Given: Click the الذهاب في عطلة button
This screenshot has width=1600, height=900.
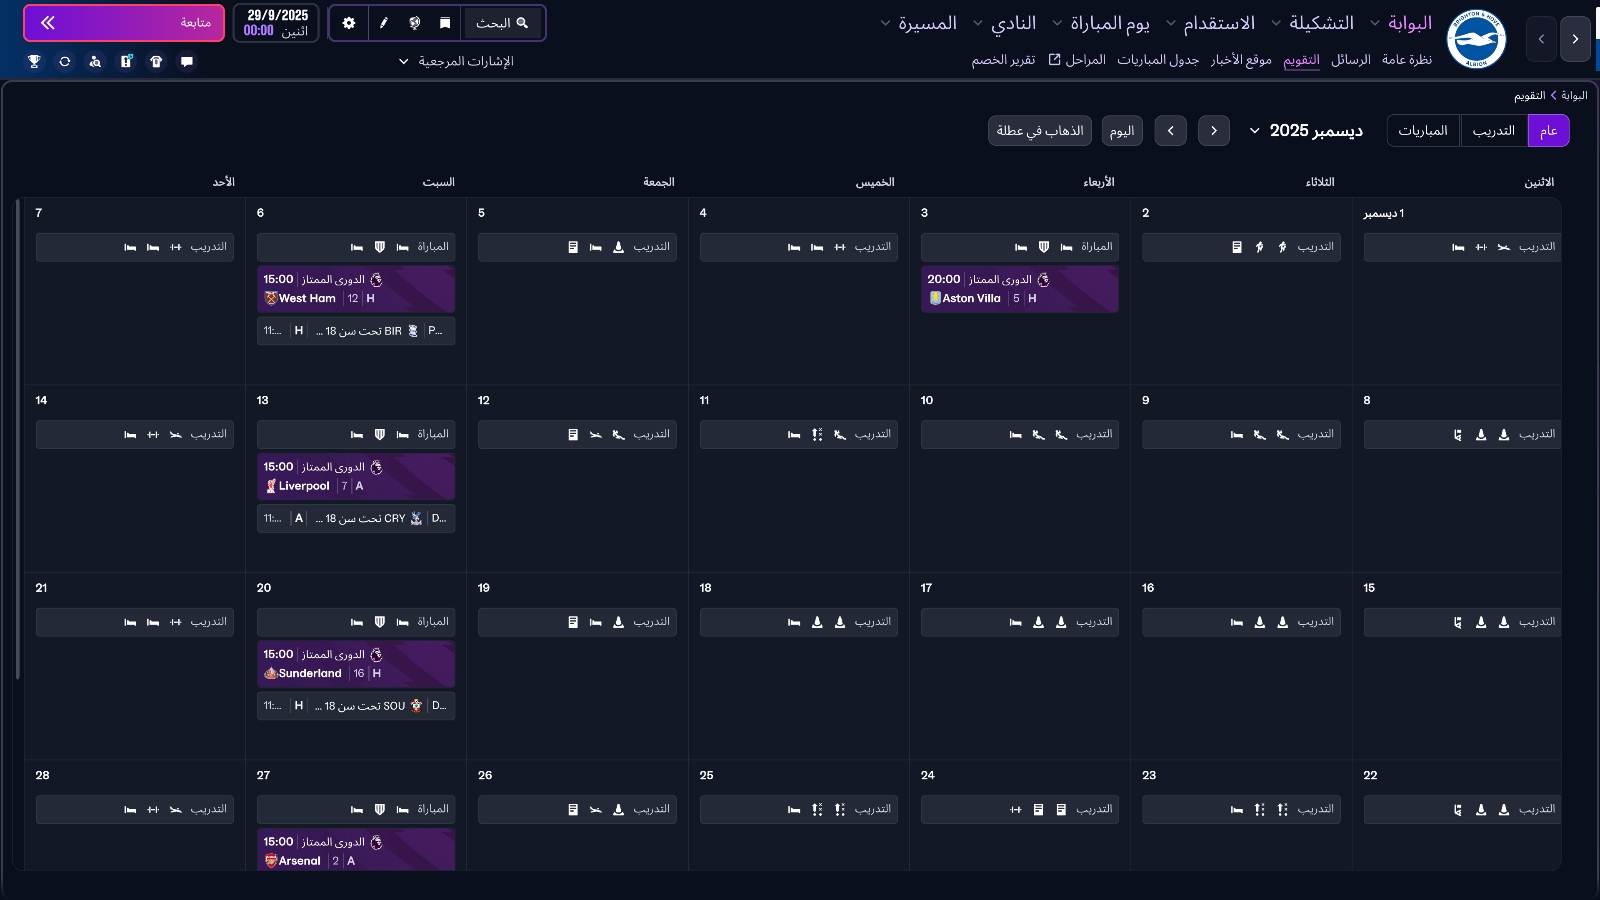Looking at the screenshot, I should (x=1040, y=130).
